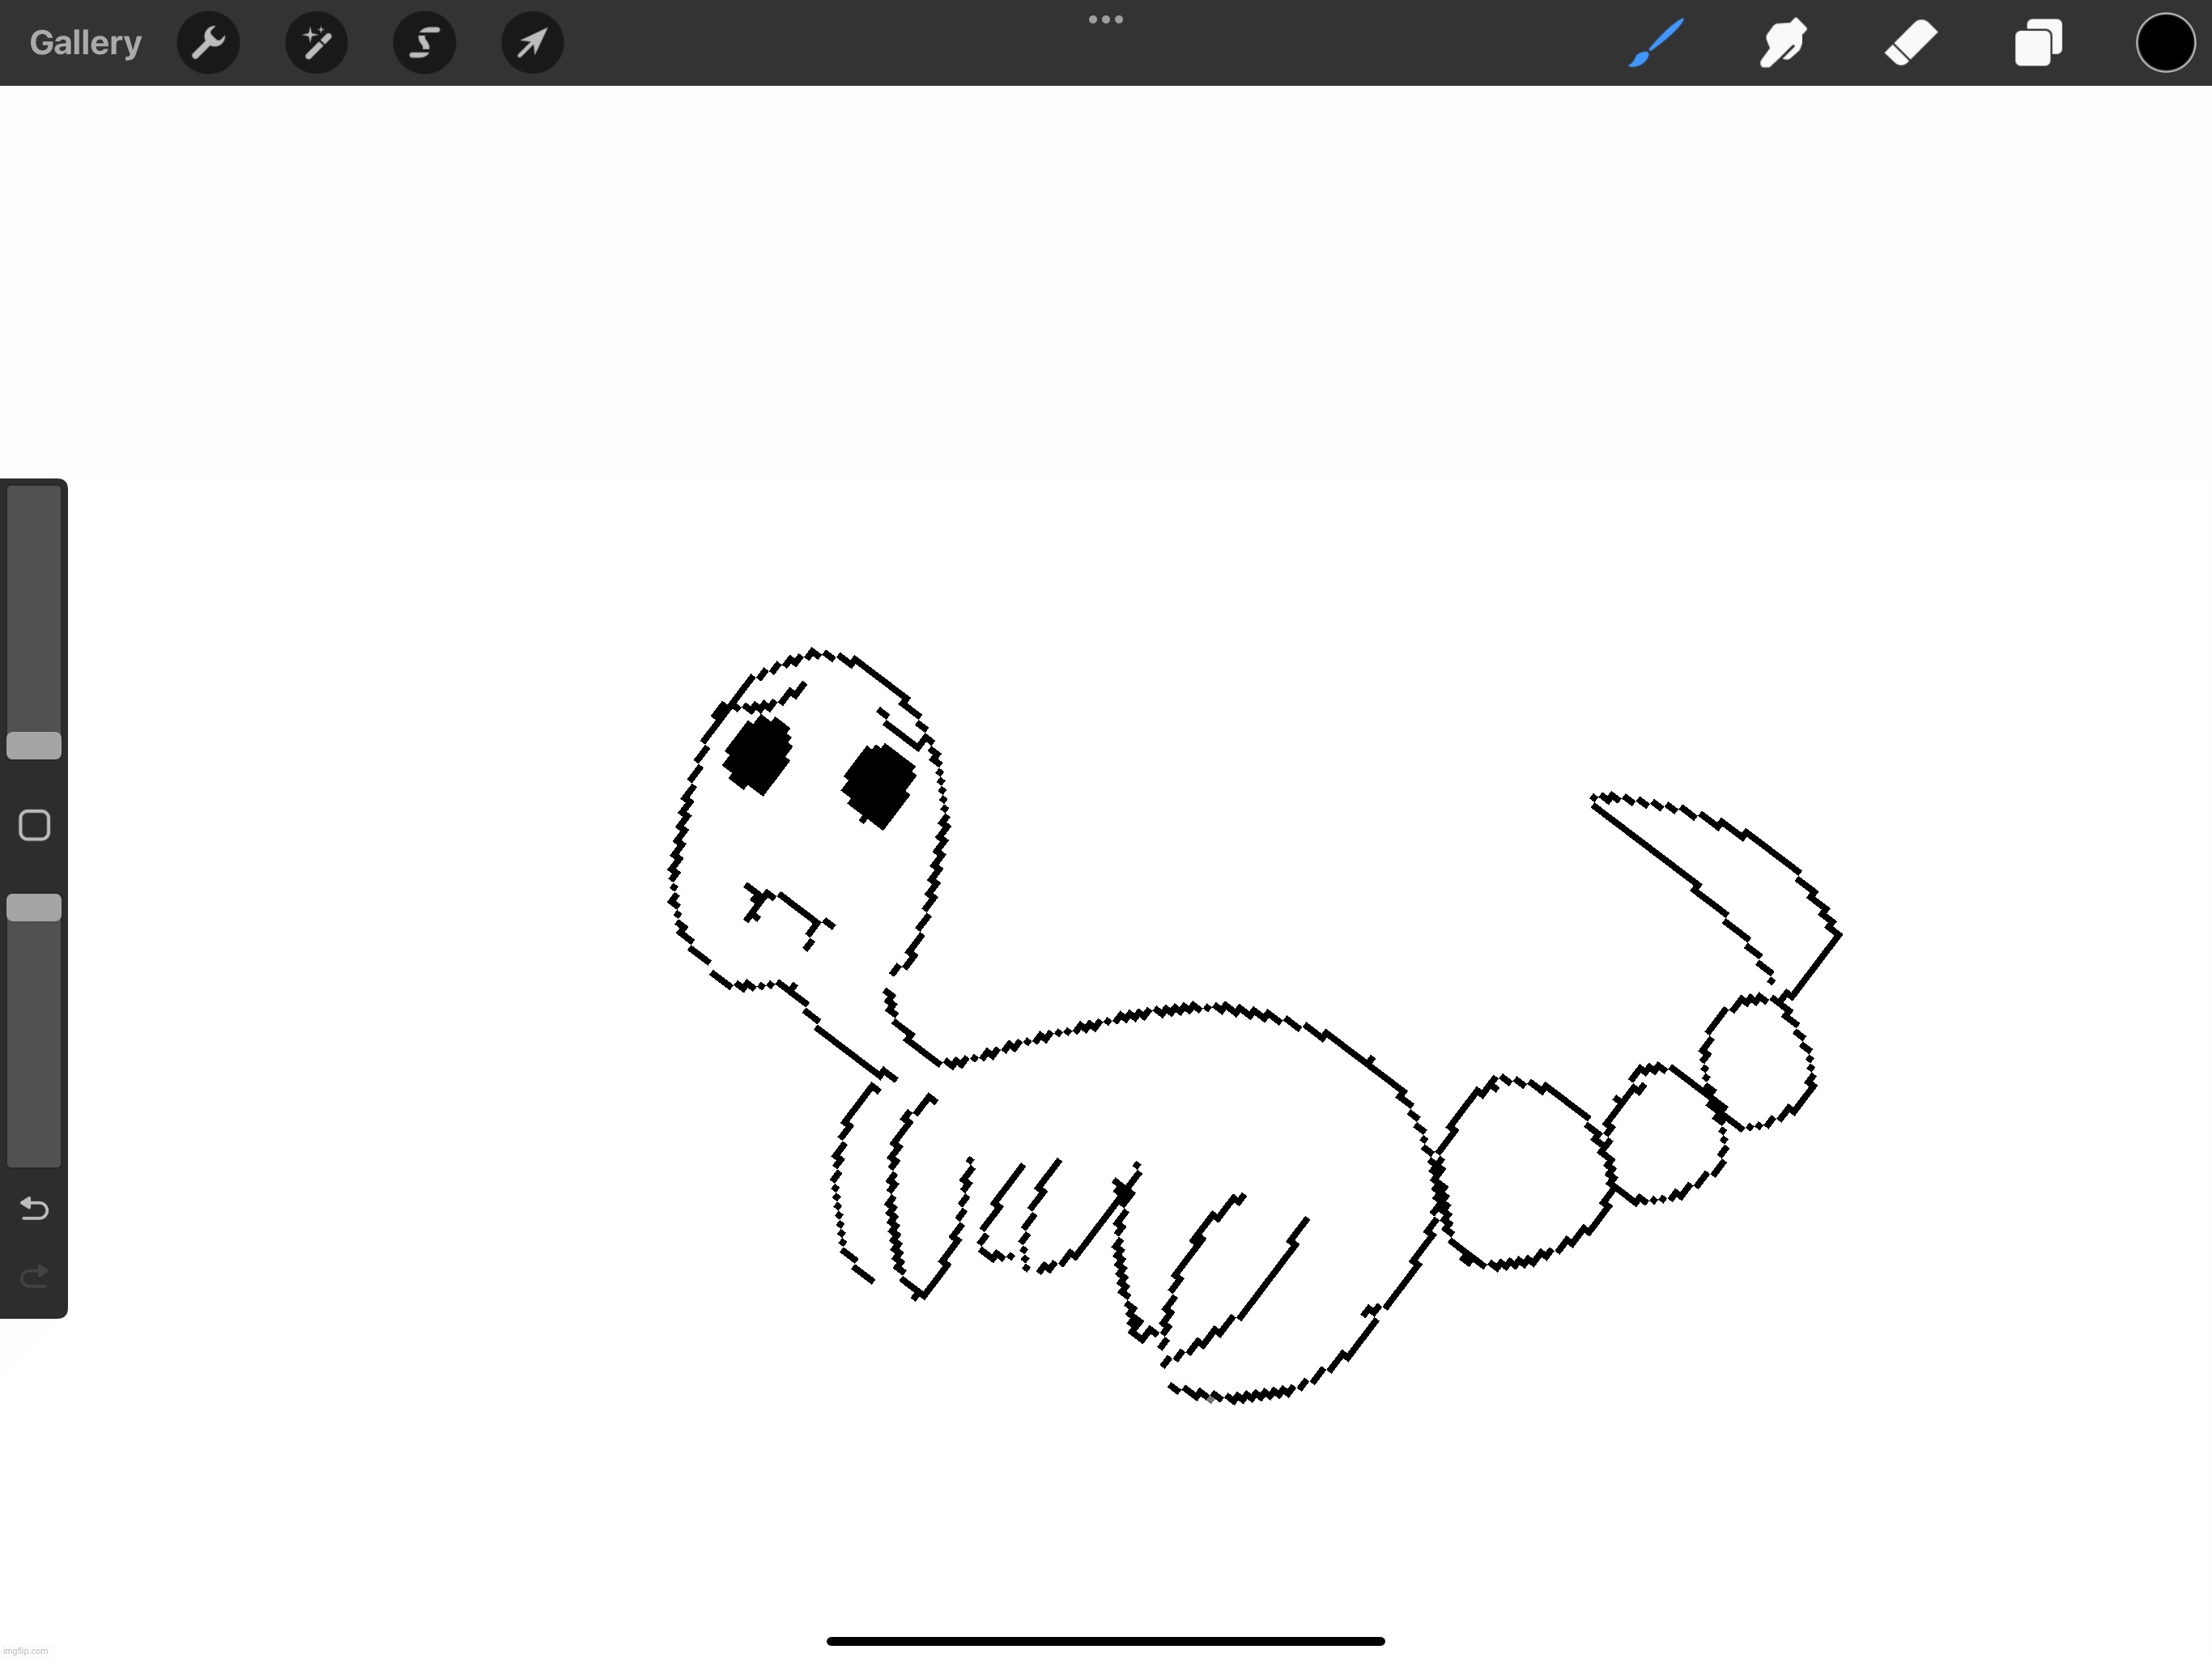Open the black color picker
Image resolution: width=2212 pixels, height=1658 pixels.
coord(2165,43)
